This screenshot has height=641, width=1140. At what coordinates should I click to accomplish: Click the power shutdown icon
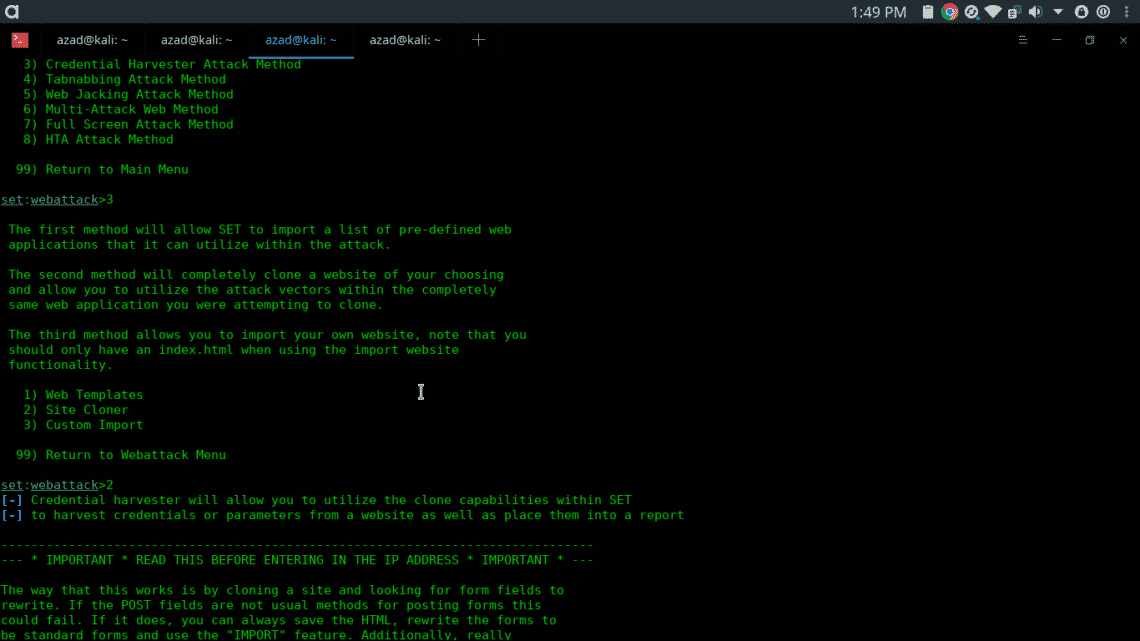[x=1103, y=12]
